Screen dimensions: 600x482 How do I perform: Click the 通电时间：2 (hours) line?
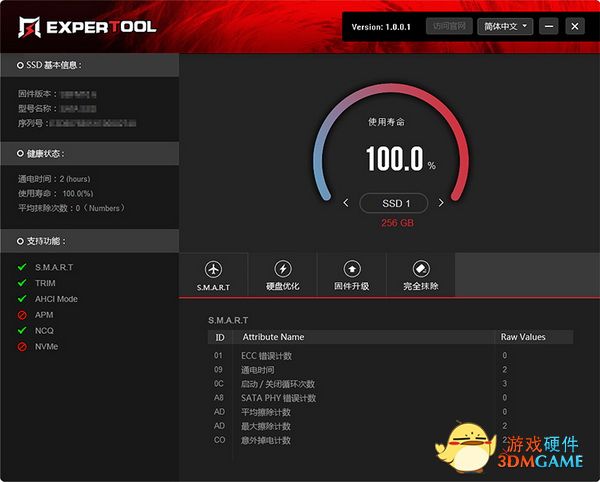click(x=54, y=179)
